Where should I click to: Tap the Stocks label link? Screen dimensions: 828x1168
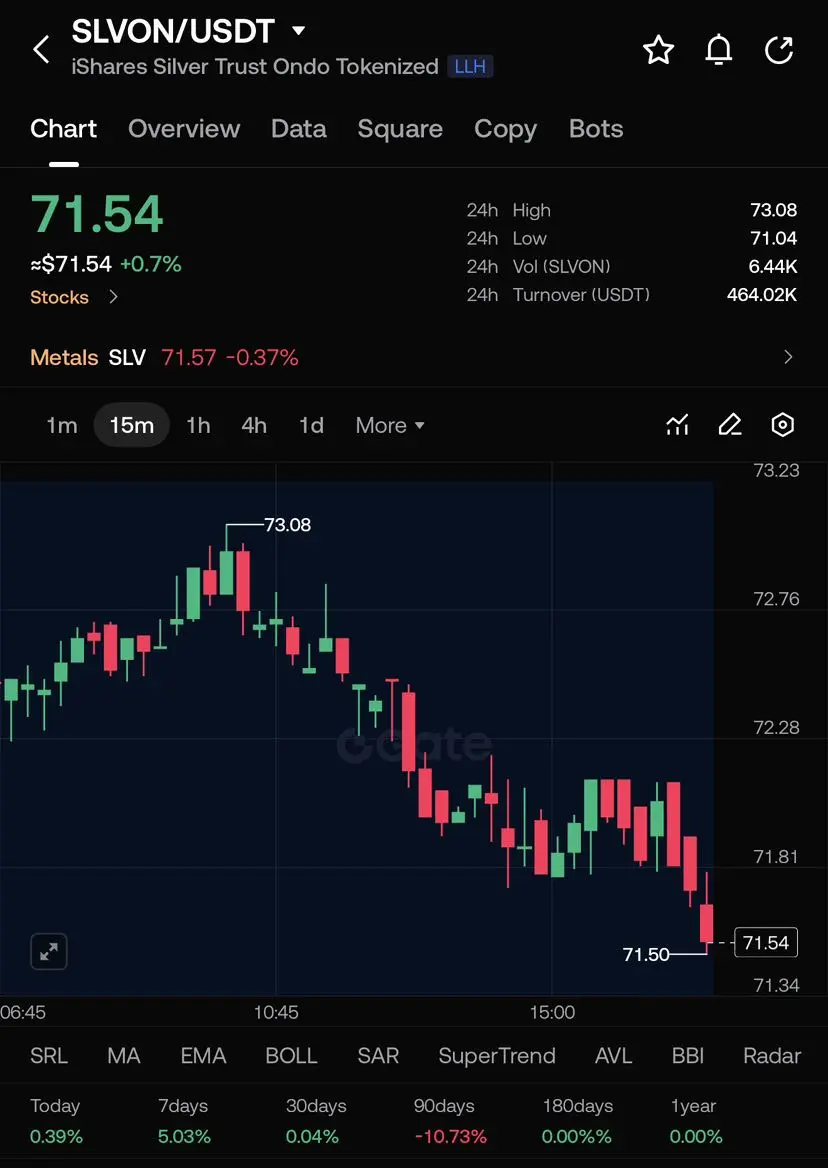[60, 297]
